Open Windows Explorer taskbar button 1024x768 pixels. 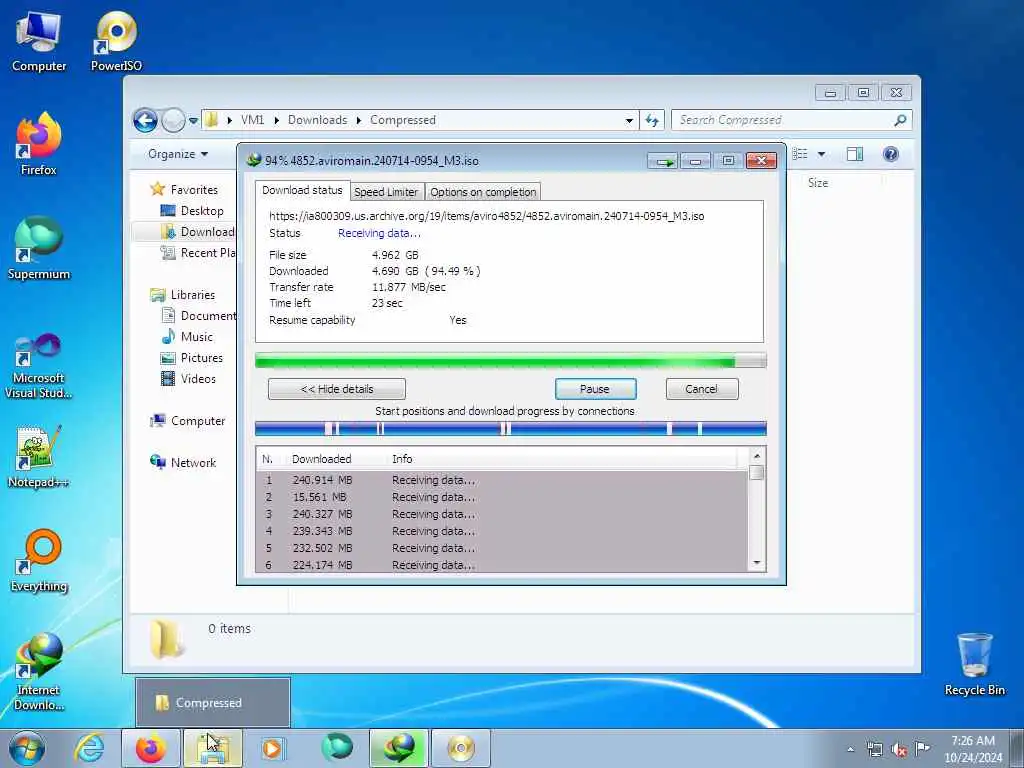(x=213, y=748)
